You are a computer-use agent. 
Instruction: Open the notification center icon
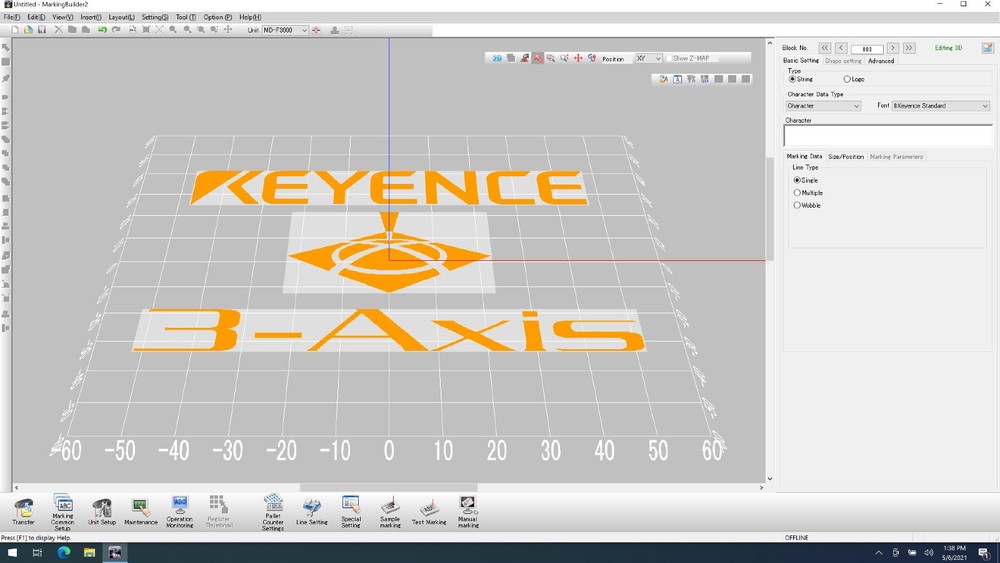[x=984, y=553]
